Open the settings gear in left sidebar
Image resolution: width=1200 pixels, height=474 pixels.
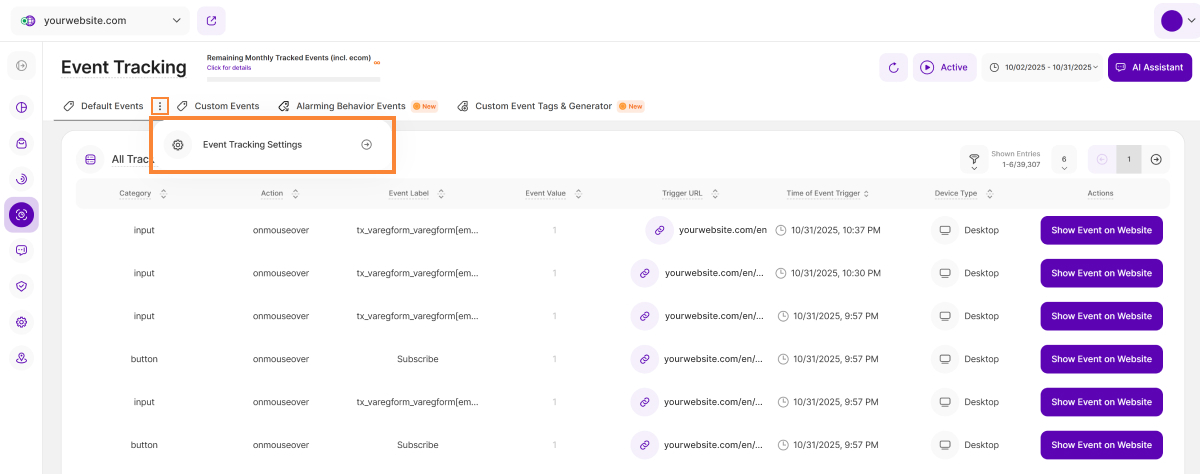(22, 322)
